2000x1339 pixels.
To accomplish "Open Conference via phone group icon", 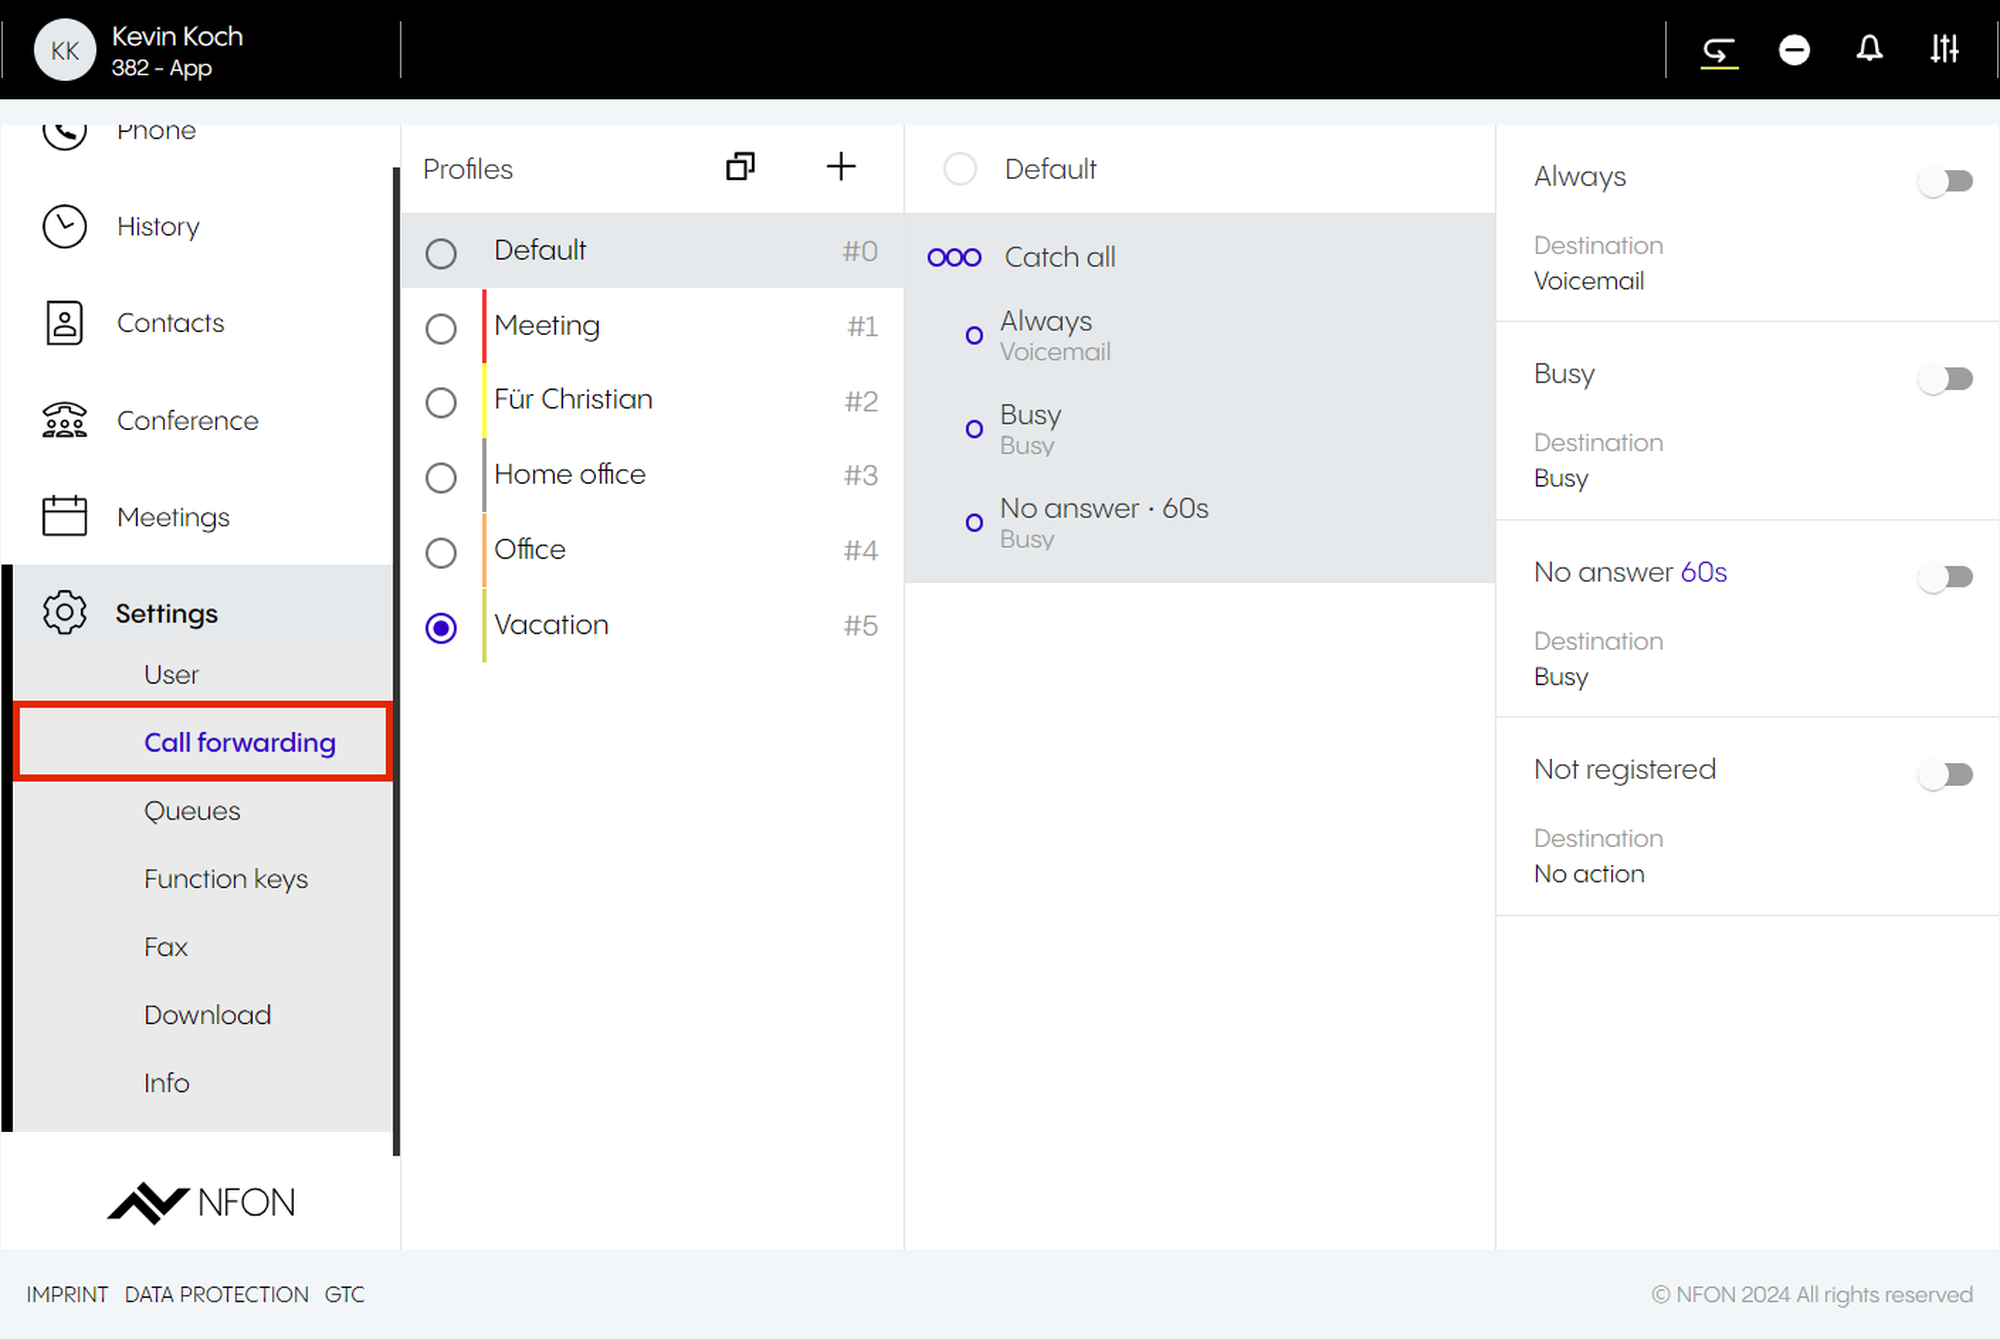I will tap(64, 421).
